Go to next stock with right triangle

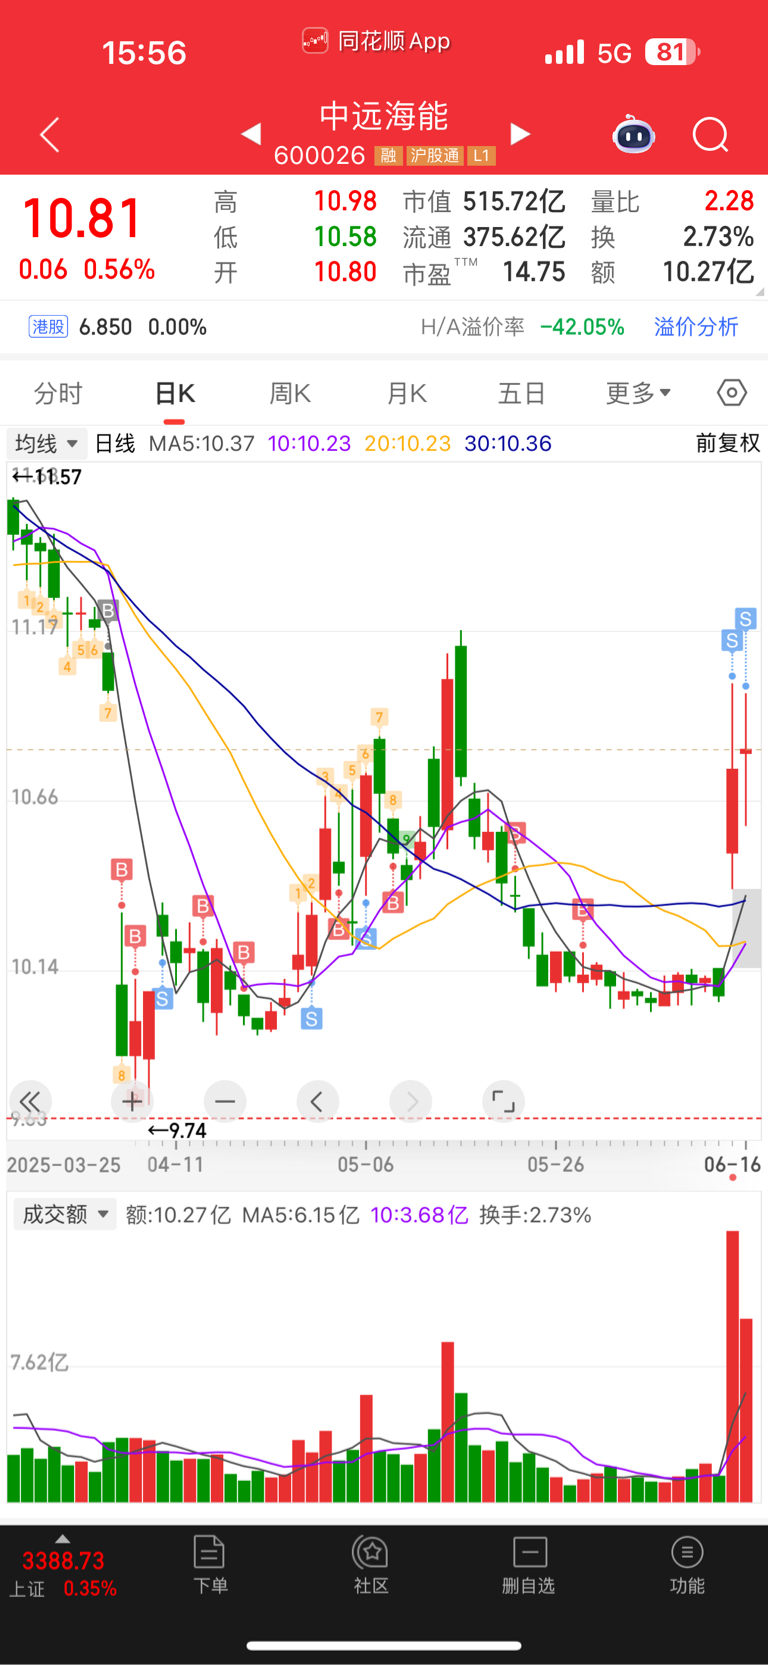(520, 133)
